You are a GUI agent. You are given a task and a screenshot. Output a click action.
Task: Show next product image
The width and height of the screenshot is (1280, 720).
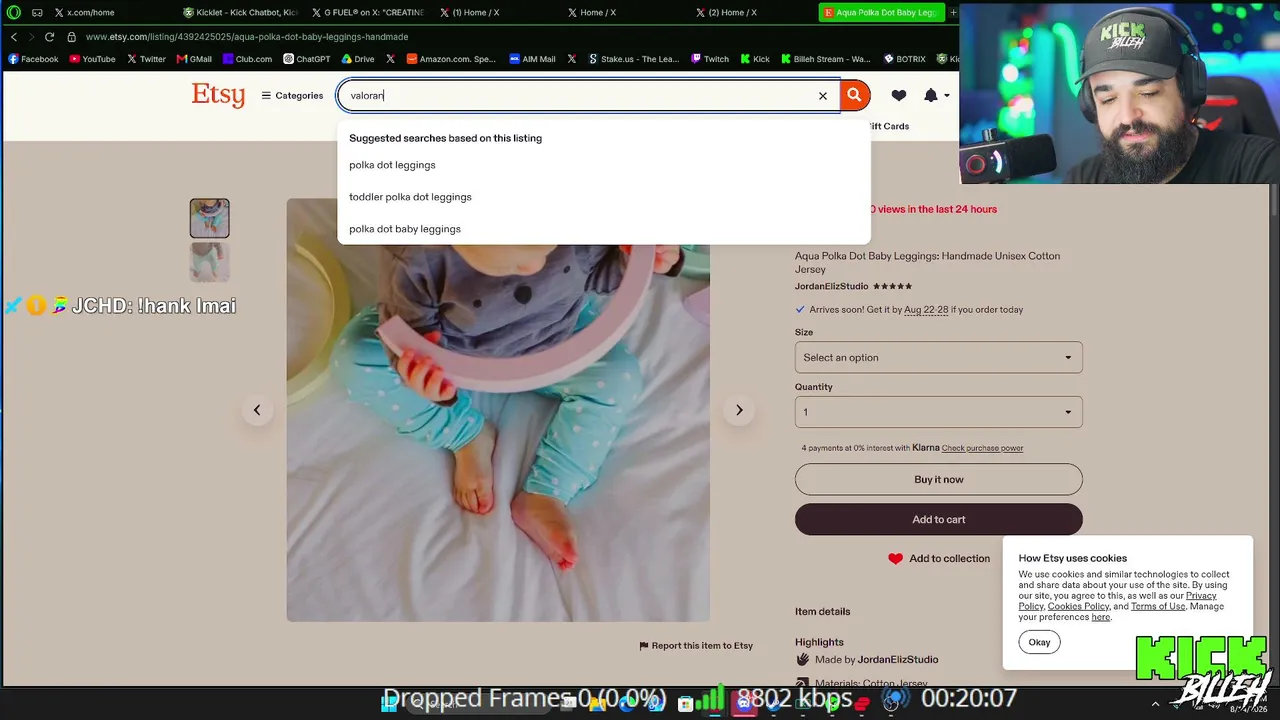739,410
